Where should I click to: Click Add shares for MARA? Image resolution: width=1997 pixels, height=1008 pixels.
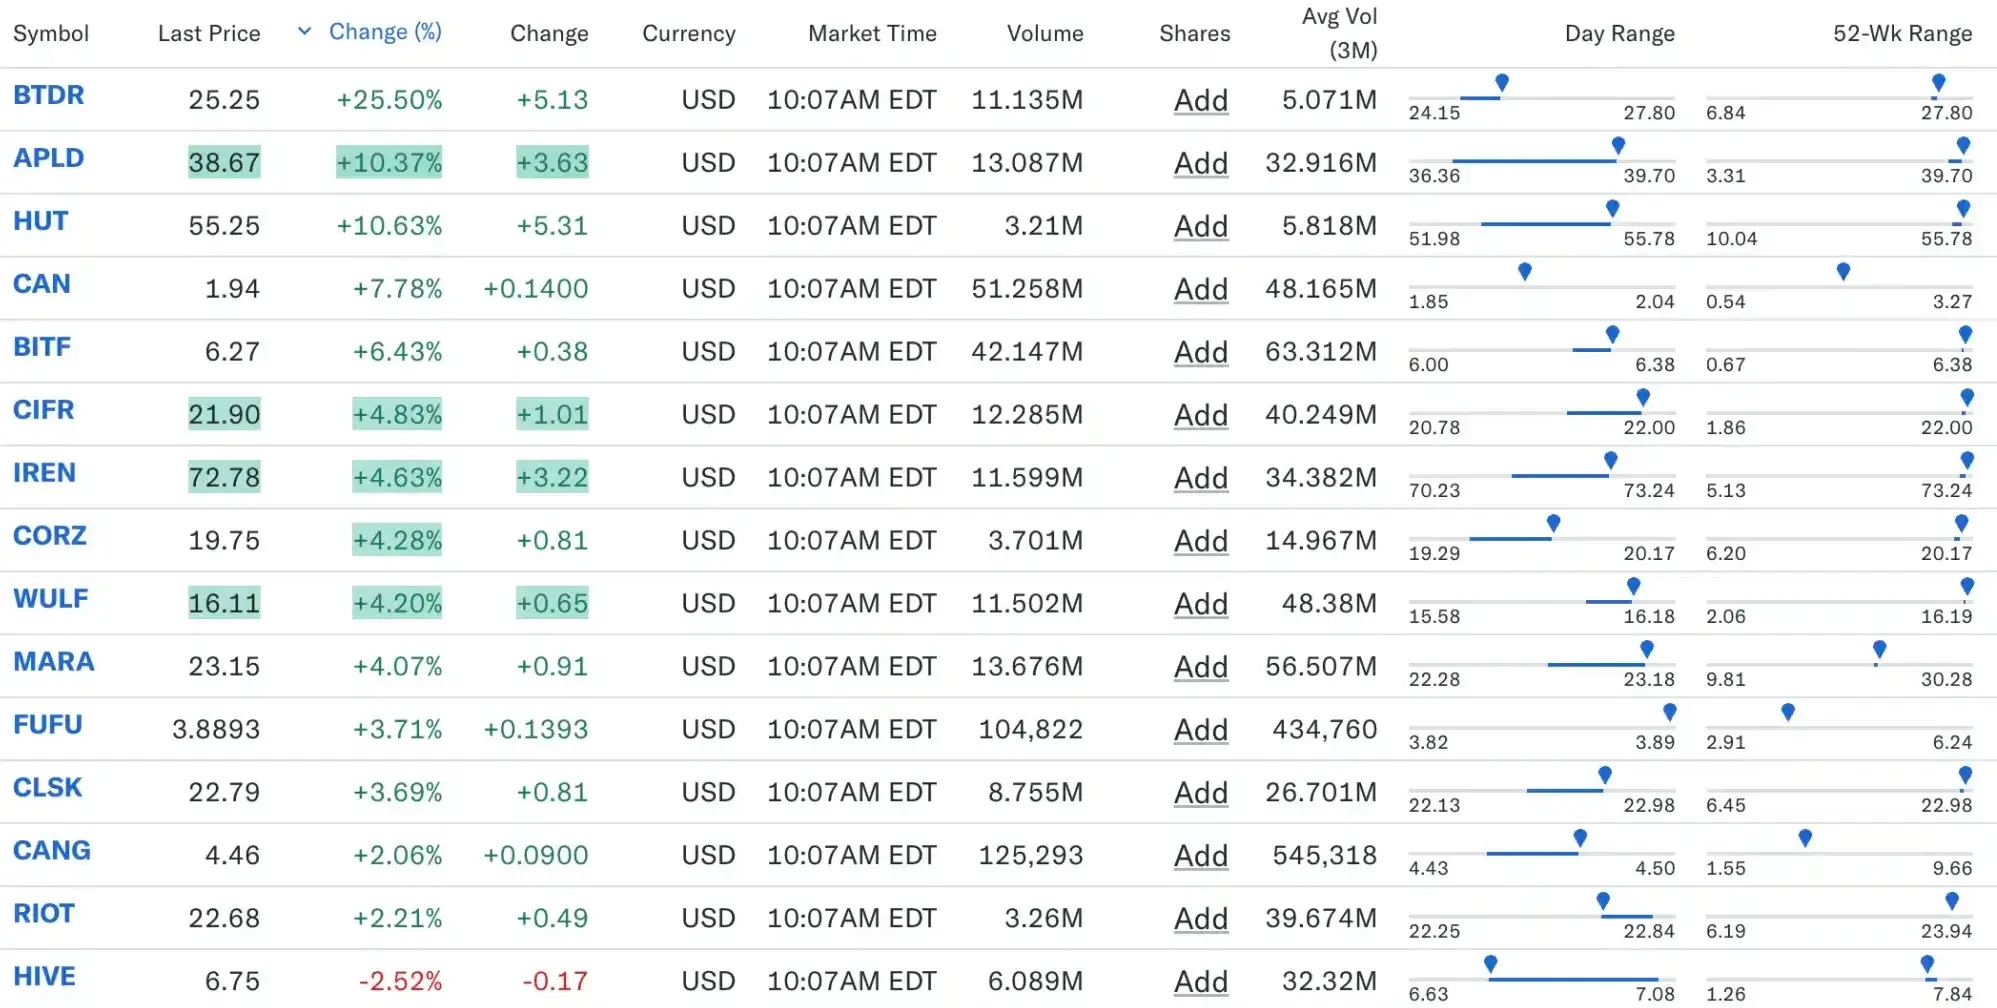click(x=1200, y=667)
